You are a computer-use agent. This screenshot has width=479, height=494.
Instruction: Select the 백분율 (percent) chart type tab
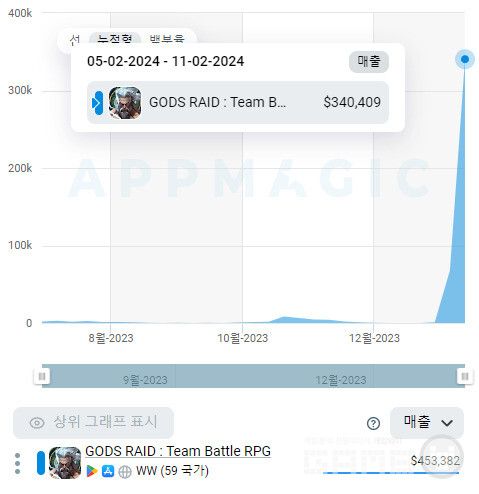(x=167, y=39)
